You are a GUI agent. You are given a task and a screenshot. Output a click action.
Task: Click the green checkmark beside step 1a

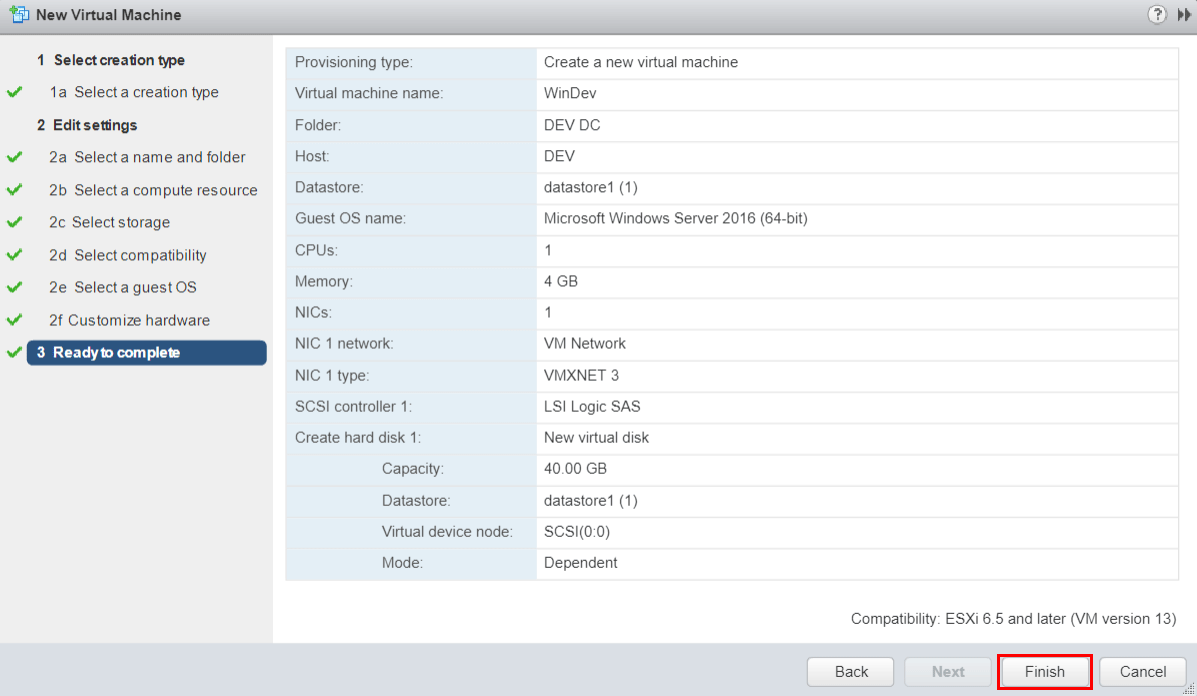[x=15, y=92]
